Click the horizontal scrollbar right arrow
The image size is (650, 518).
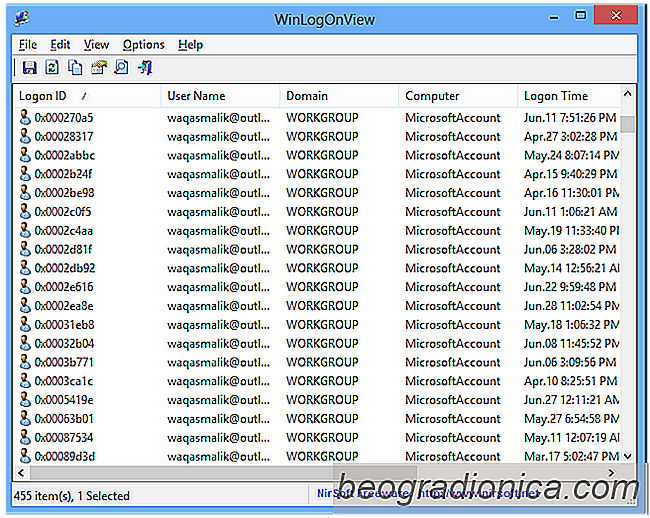pyautogui.click(x=611, y=472)
